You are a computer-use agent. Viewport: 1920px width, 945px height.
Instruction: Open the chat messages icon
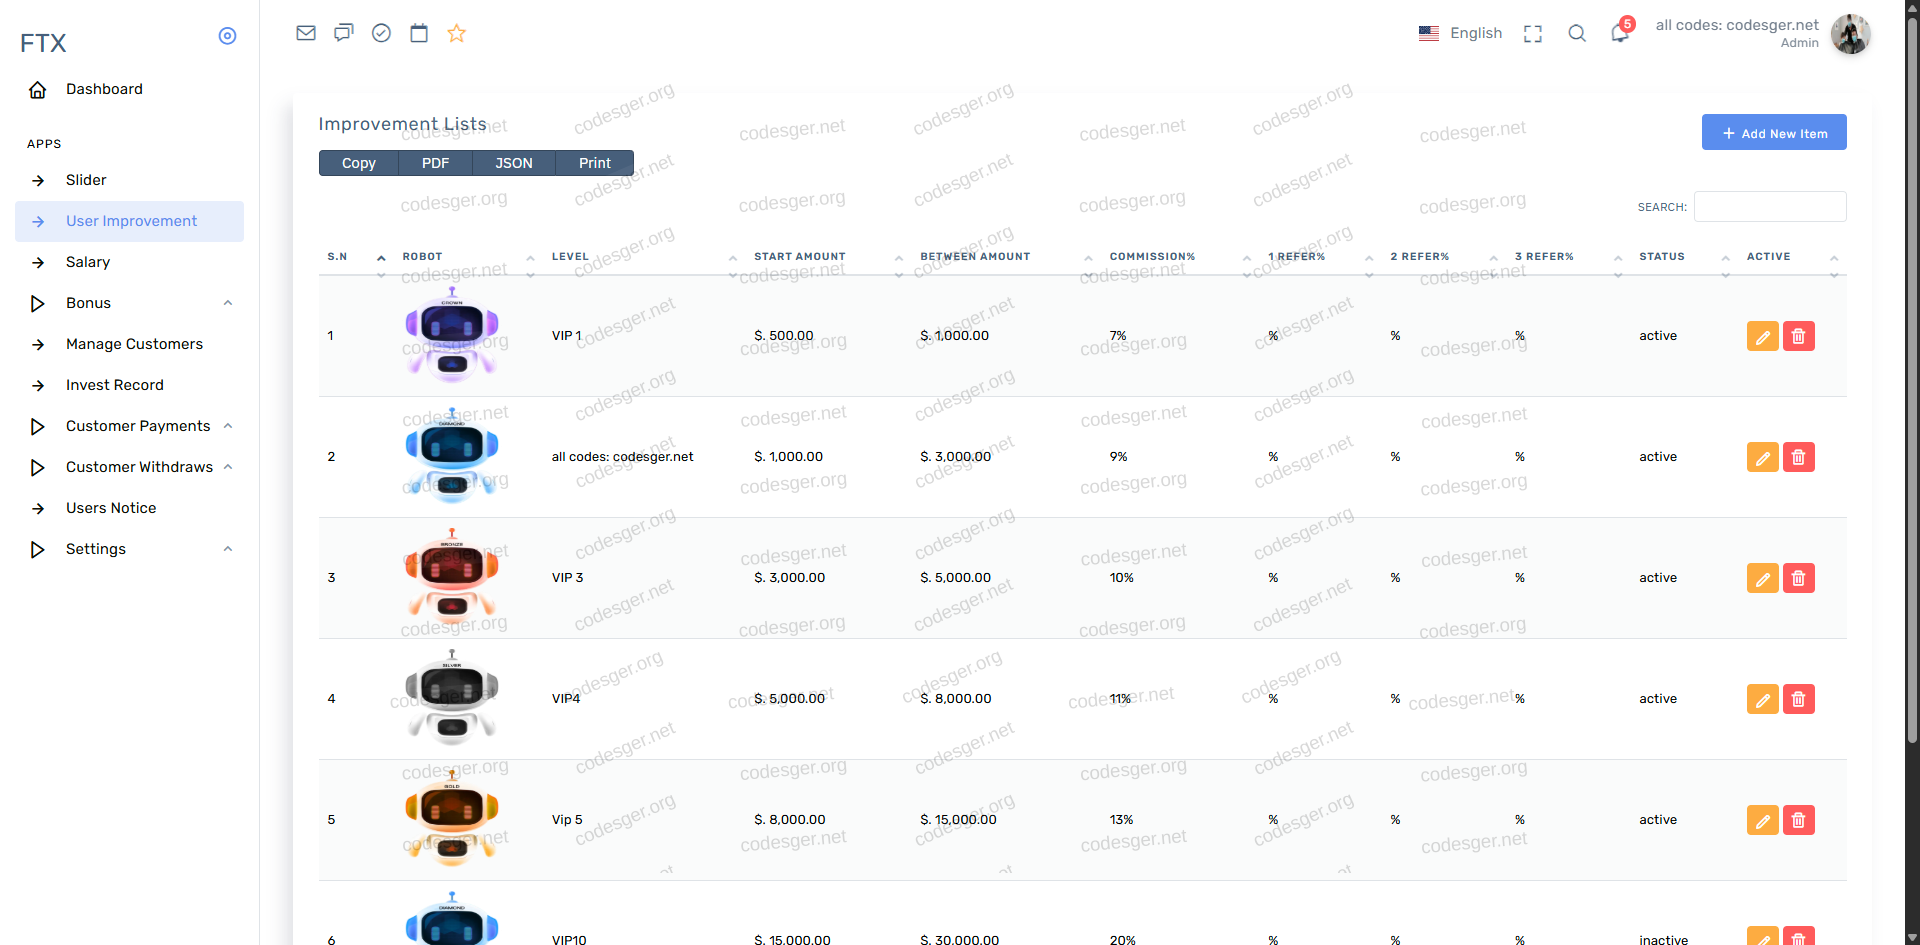pyautogui.click(x=344, y=33)
